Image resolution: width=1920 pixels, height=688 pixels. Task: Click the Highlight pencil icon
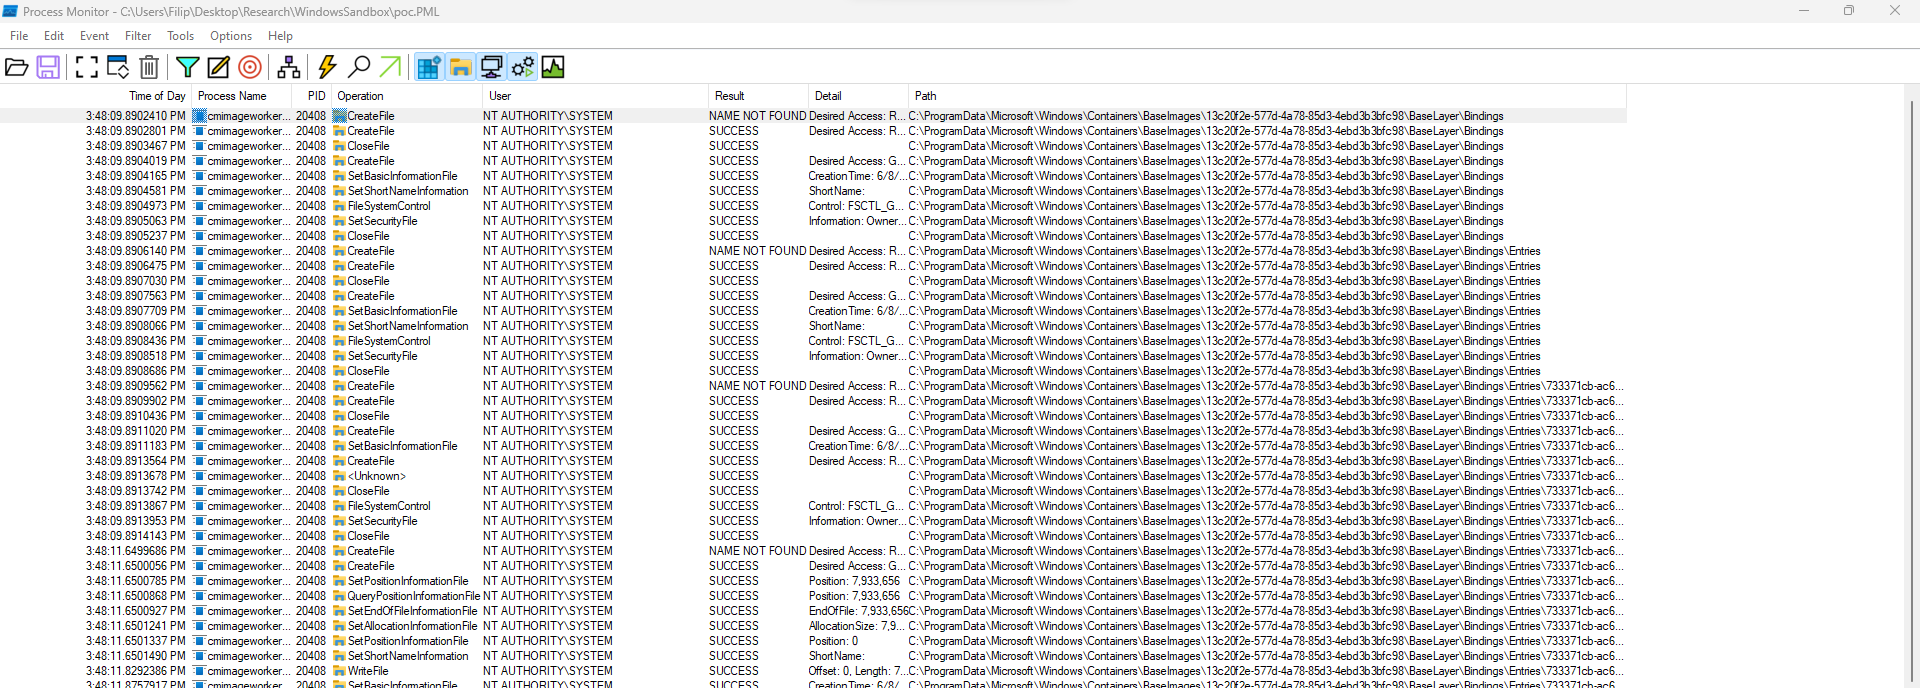click(x=218, y=67)
